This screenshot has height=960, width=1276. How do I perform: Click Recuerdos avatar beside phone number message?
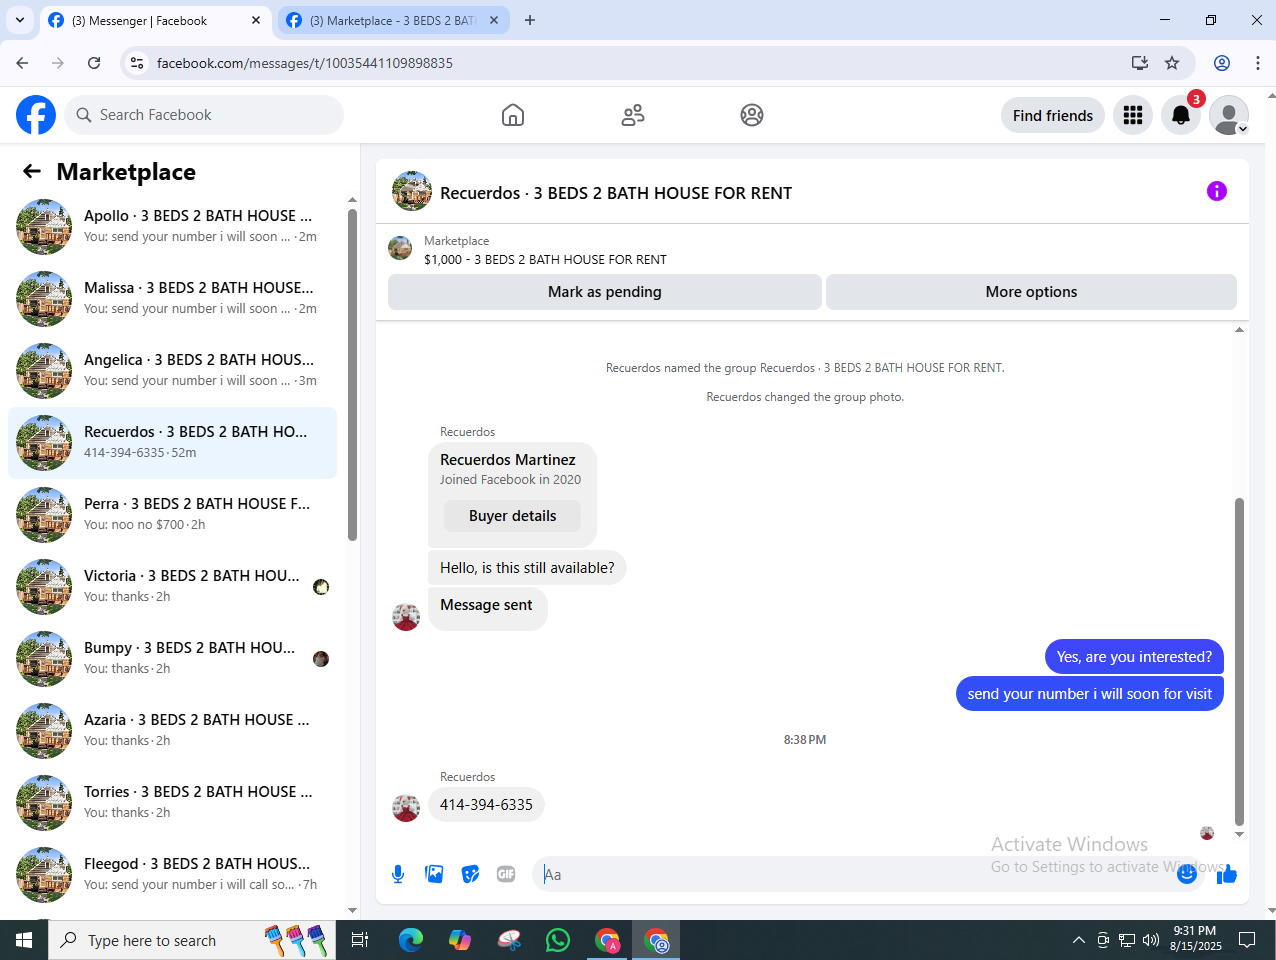pyautogui.click(x=406, y=808)
